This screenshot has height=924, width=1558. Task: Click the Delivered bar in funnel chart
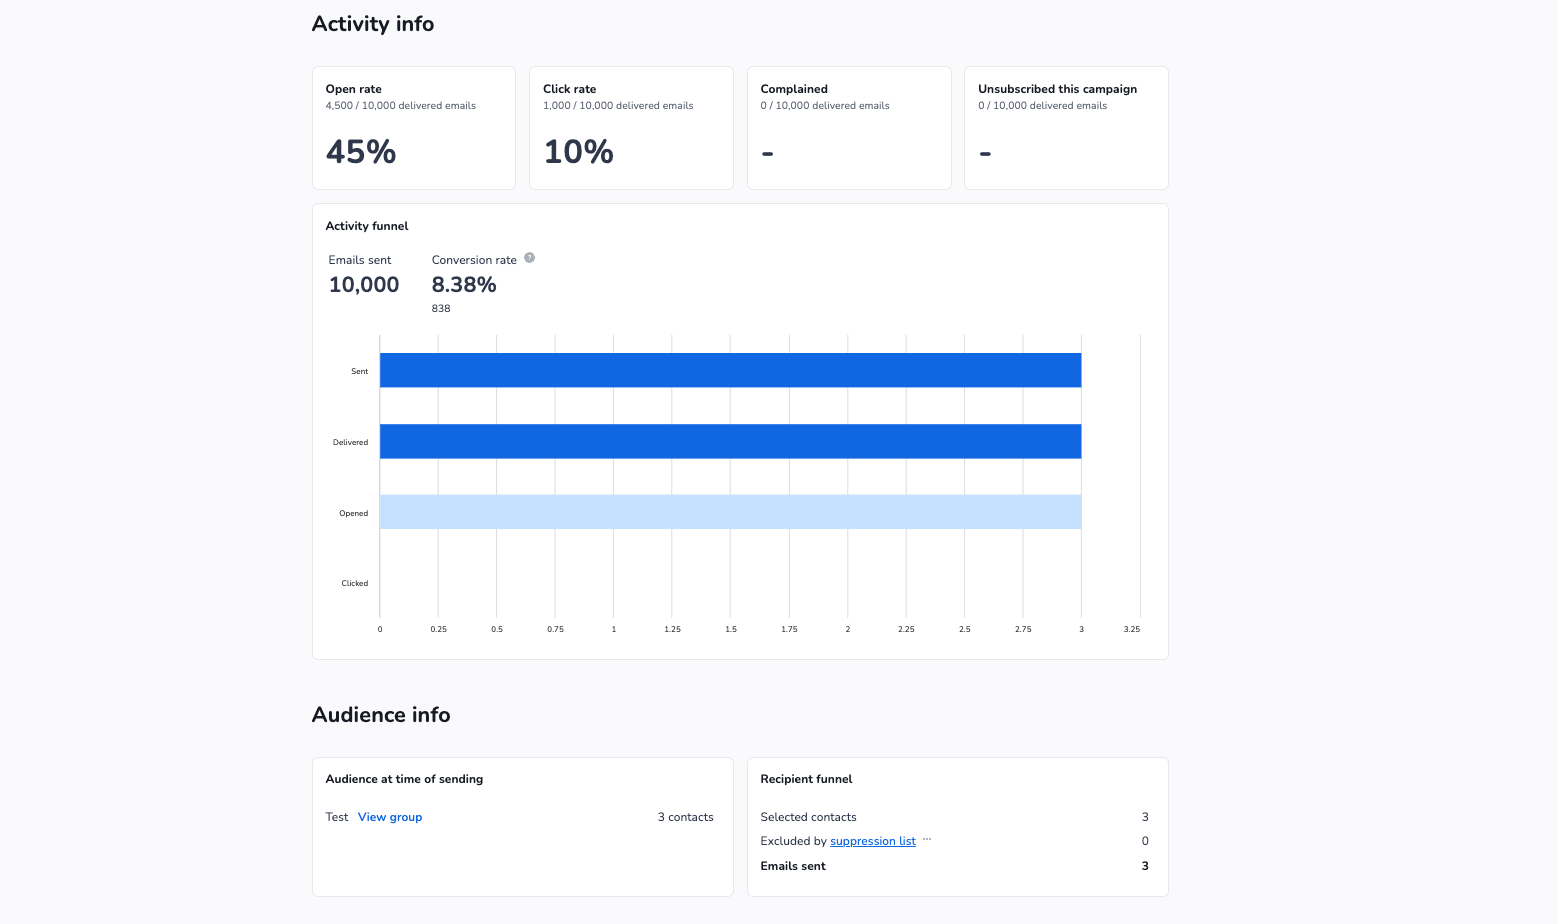pyautogui.click(x=730, y=441)
